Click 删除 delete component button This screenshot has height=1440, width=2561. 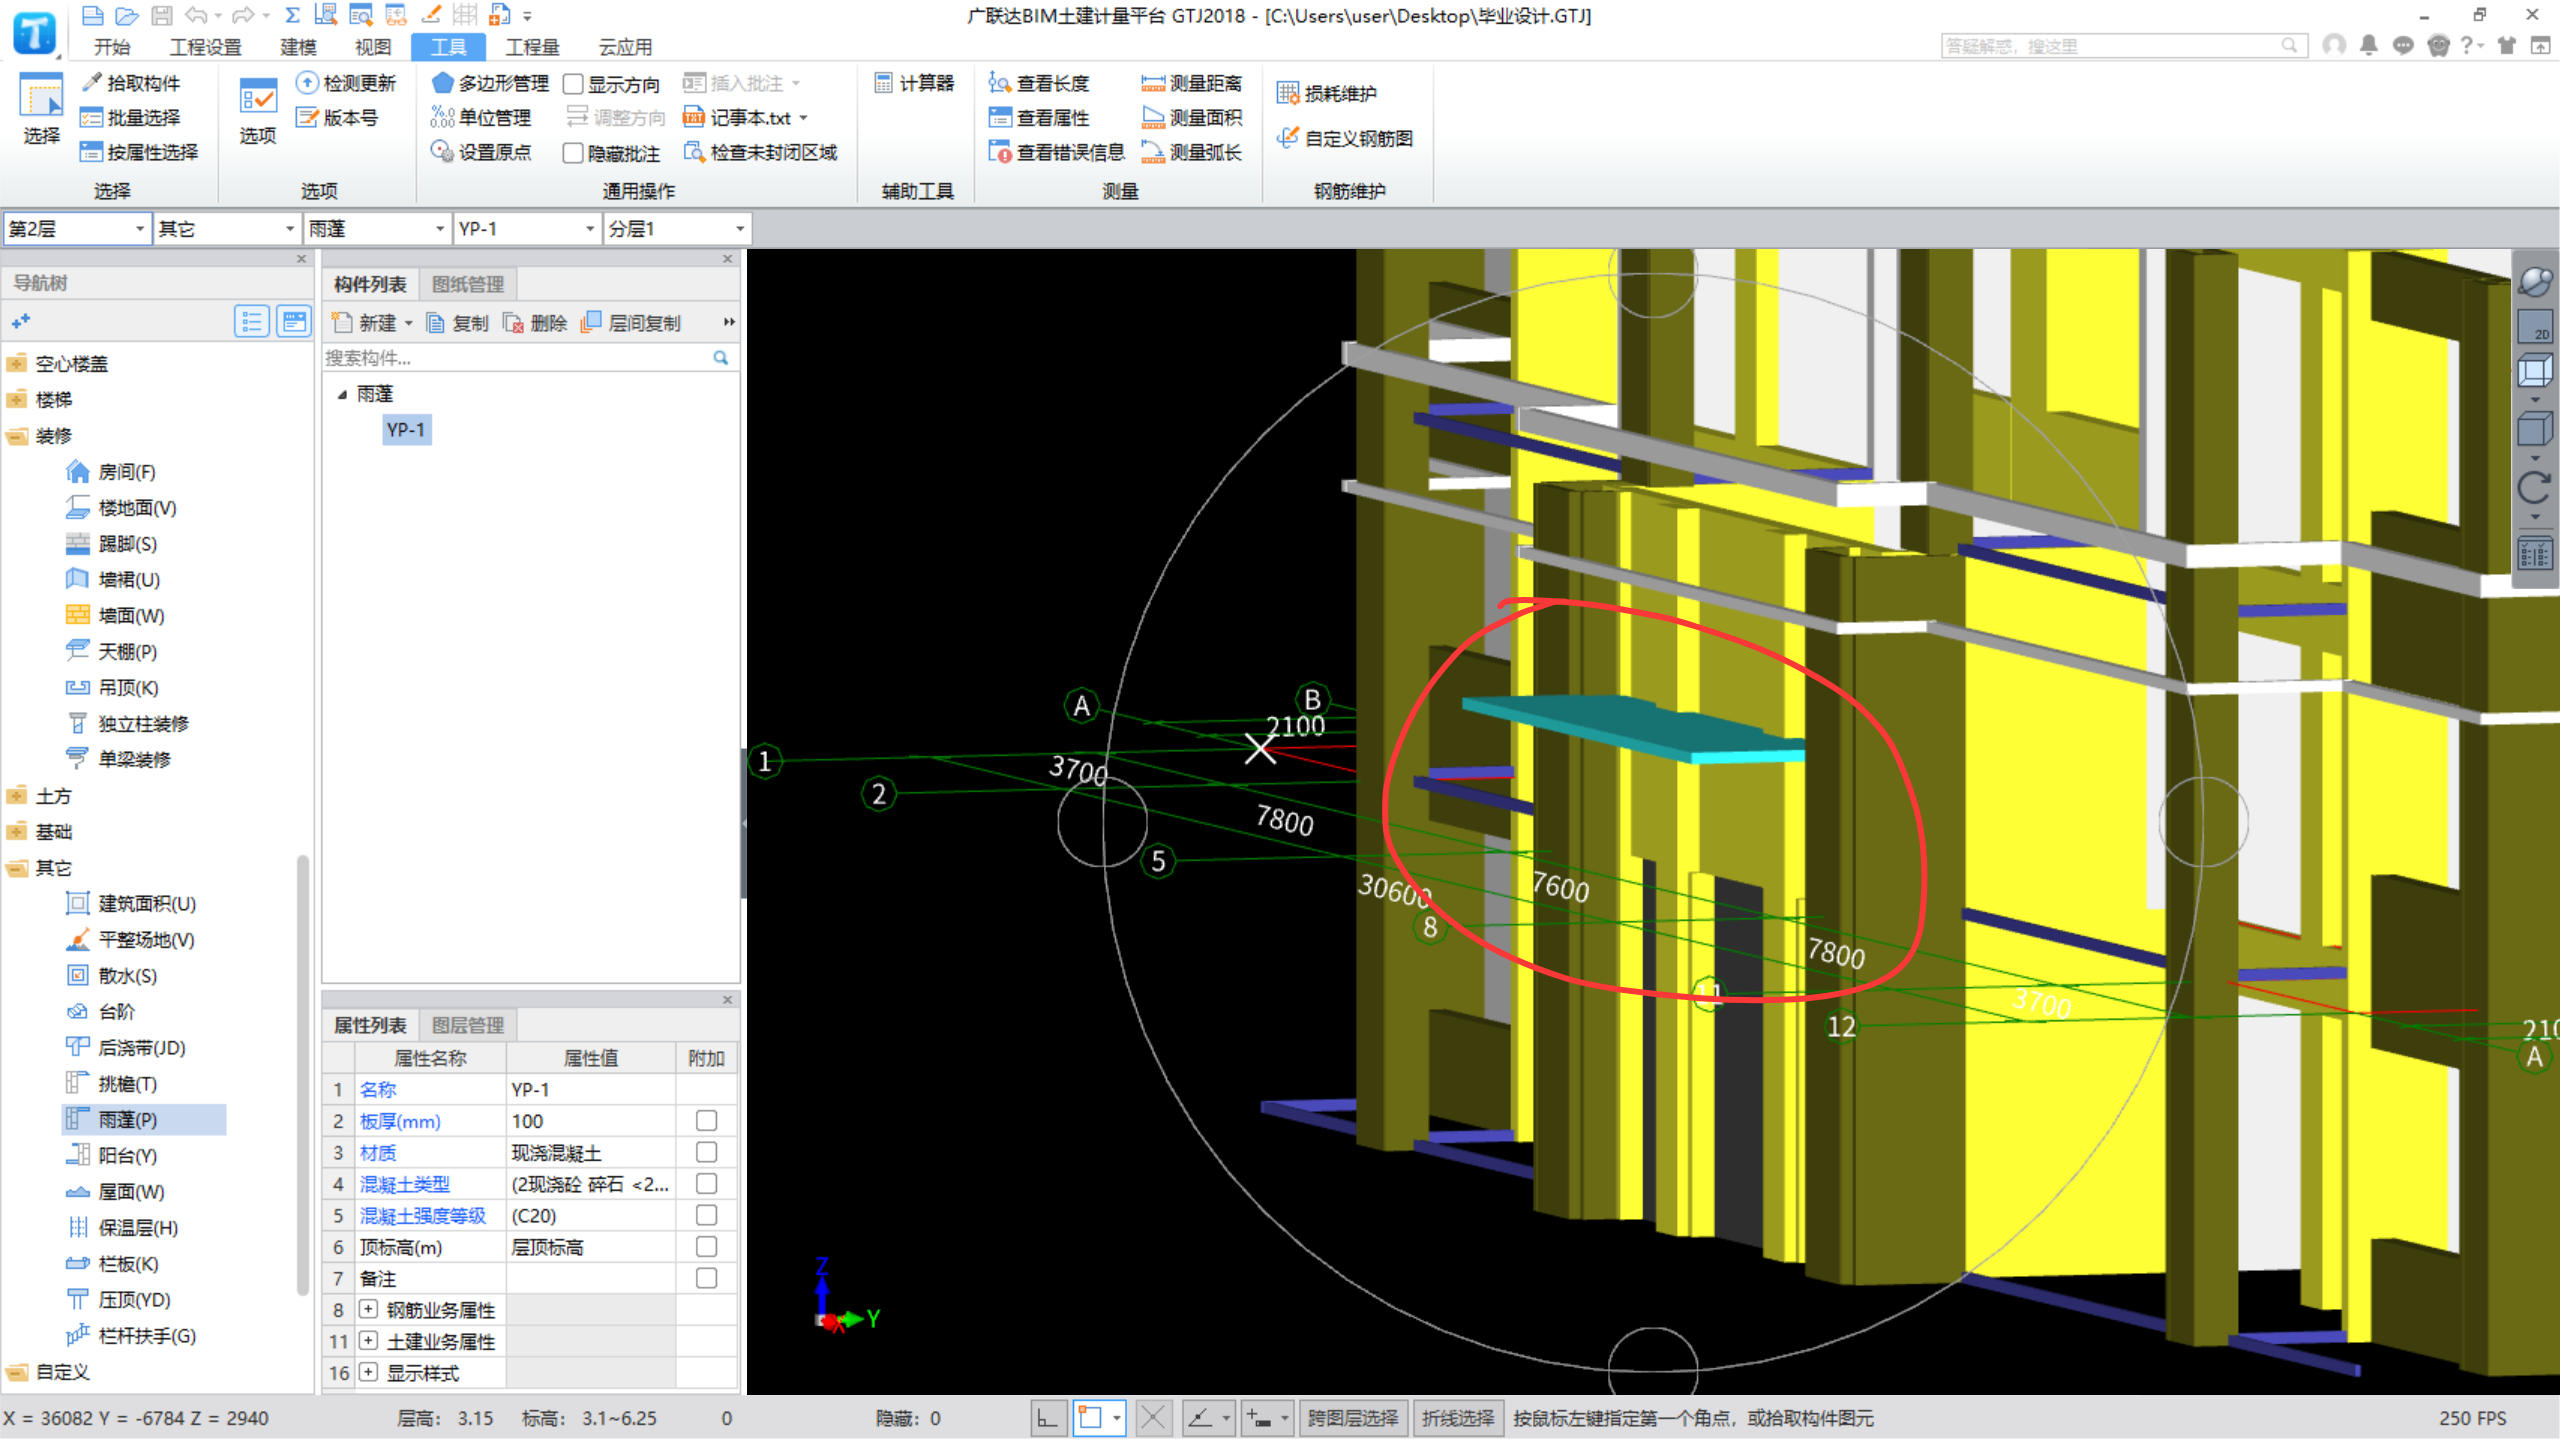point(535,323)
